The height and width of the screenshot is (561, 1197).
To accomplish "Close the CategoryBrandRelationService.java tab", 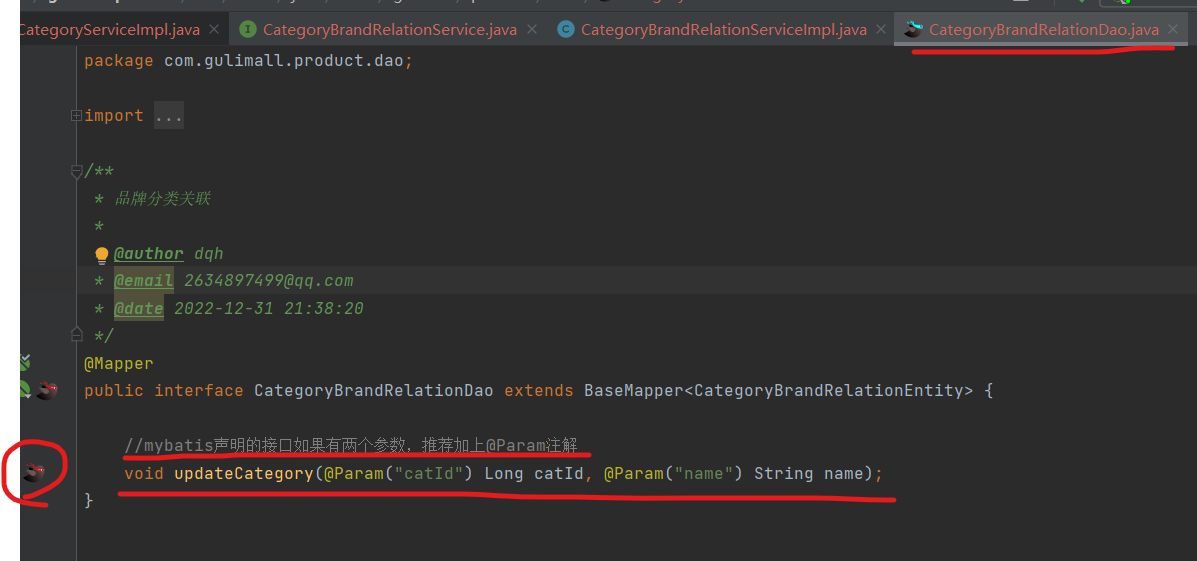I will 532,30.
